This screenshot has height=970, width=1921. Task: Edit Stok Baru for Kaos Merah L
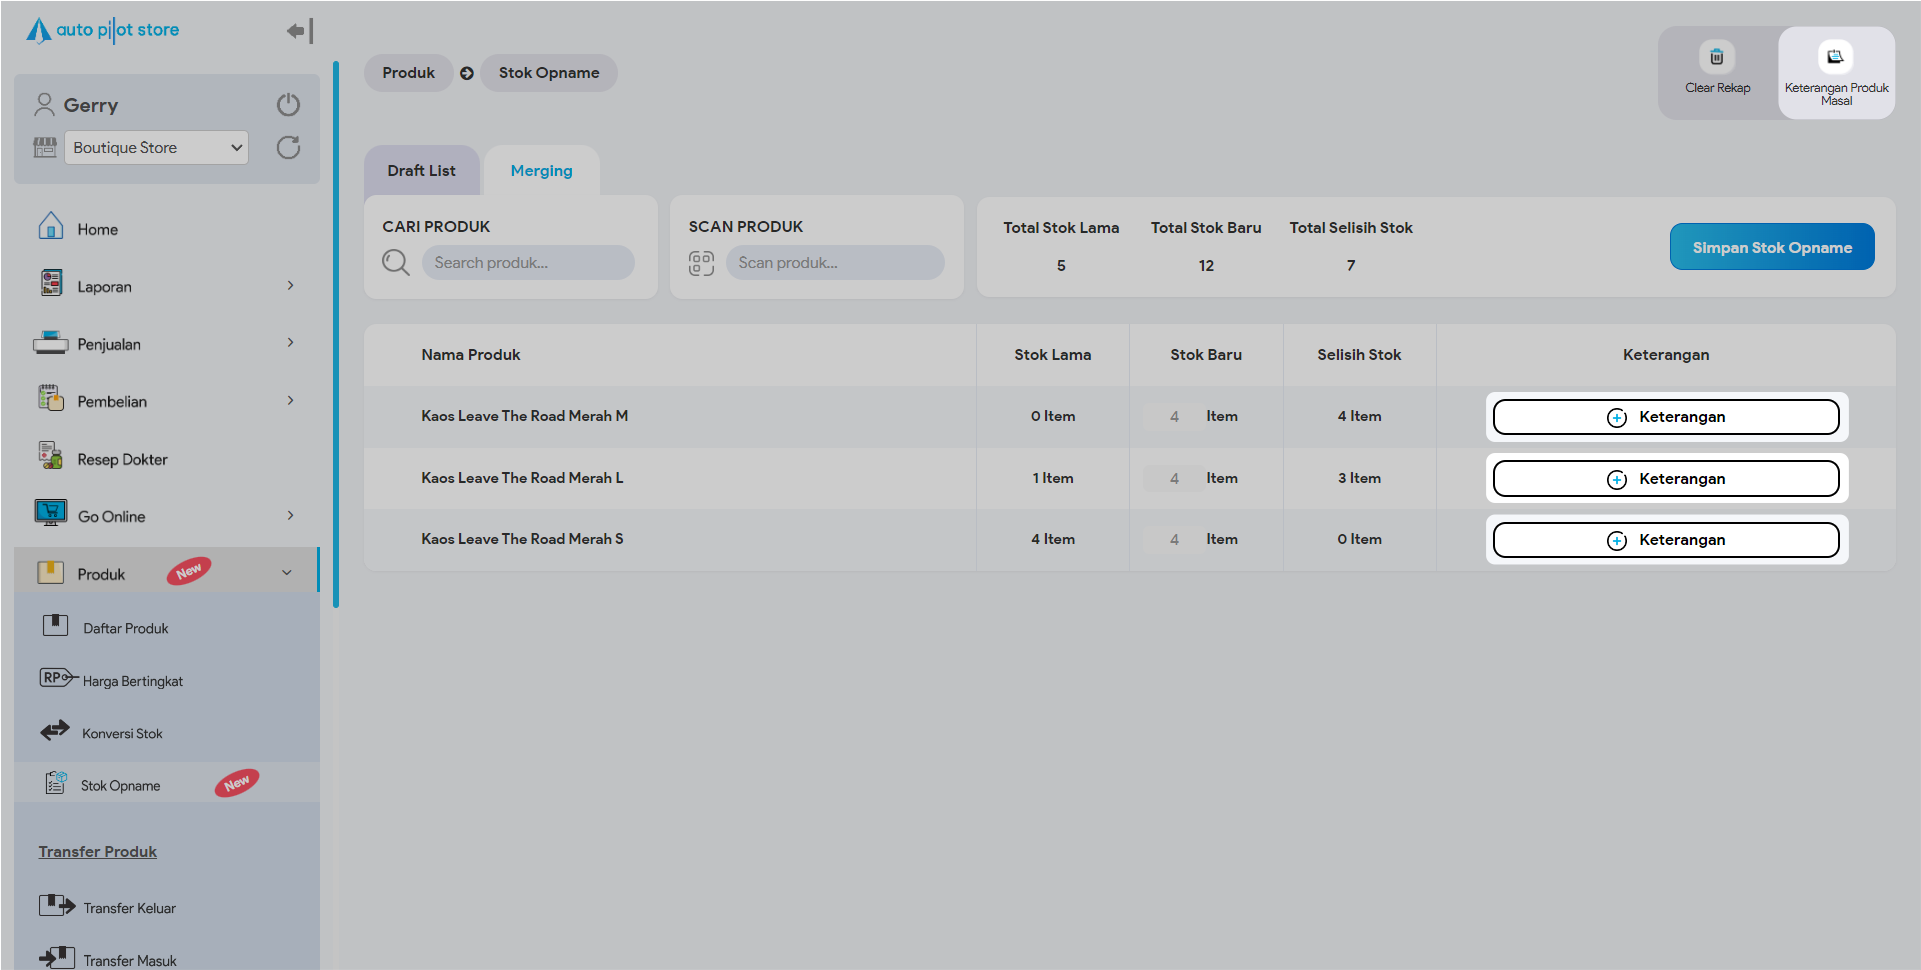pos(1174,479)
